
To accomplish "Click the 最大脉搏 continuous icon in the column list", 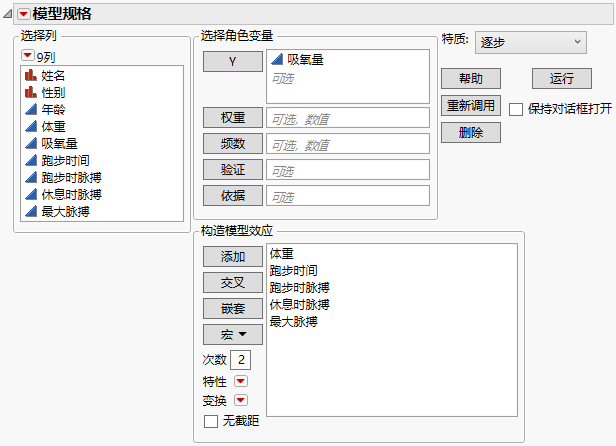I will click(x=31, y=211).
